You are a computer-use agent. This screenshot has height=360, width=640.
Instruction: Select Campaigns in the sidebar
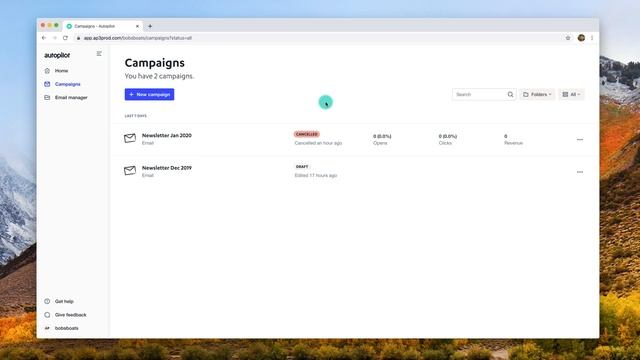68,84
